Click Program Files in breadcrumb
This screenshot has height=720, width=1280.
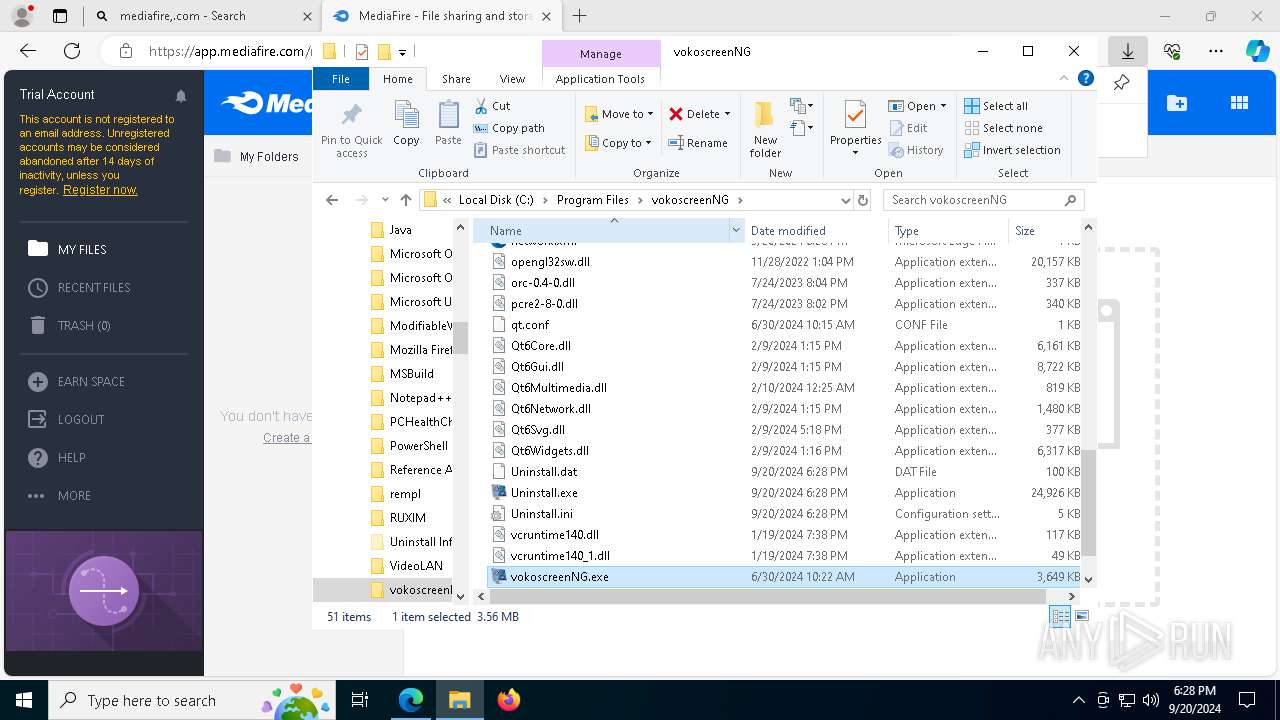pos(593,200)
